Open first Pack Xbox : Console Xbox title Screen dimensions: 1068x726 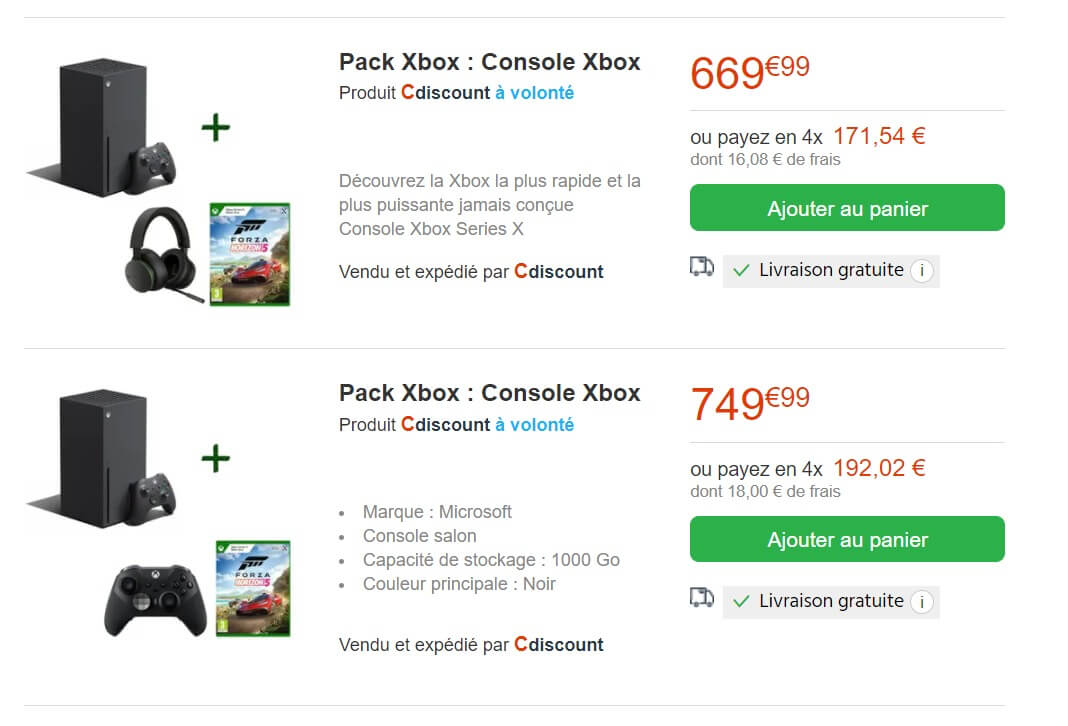pos(489,62)
